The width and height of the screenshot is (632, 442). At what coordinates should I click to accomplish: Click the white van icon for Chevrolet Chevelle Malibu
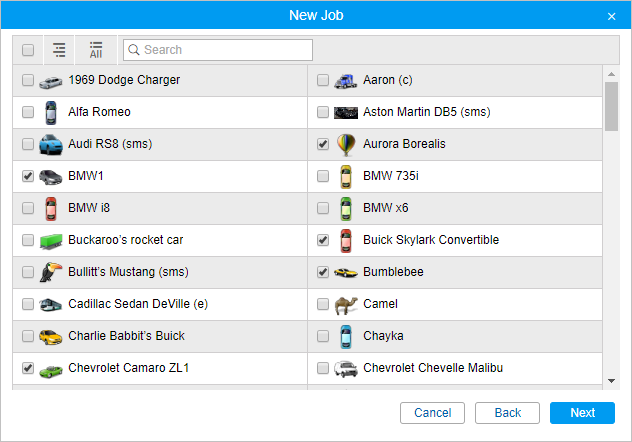coord(346,368)
